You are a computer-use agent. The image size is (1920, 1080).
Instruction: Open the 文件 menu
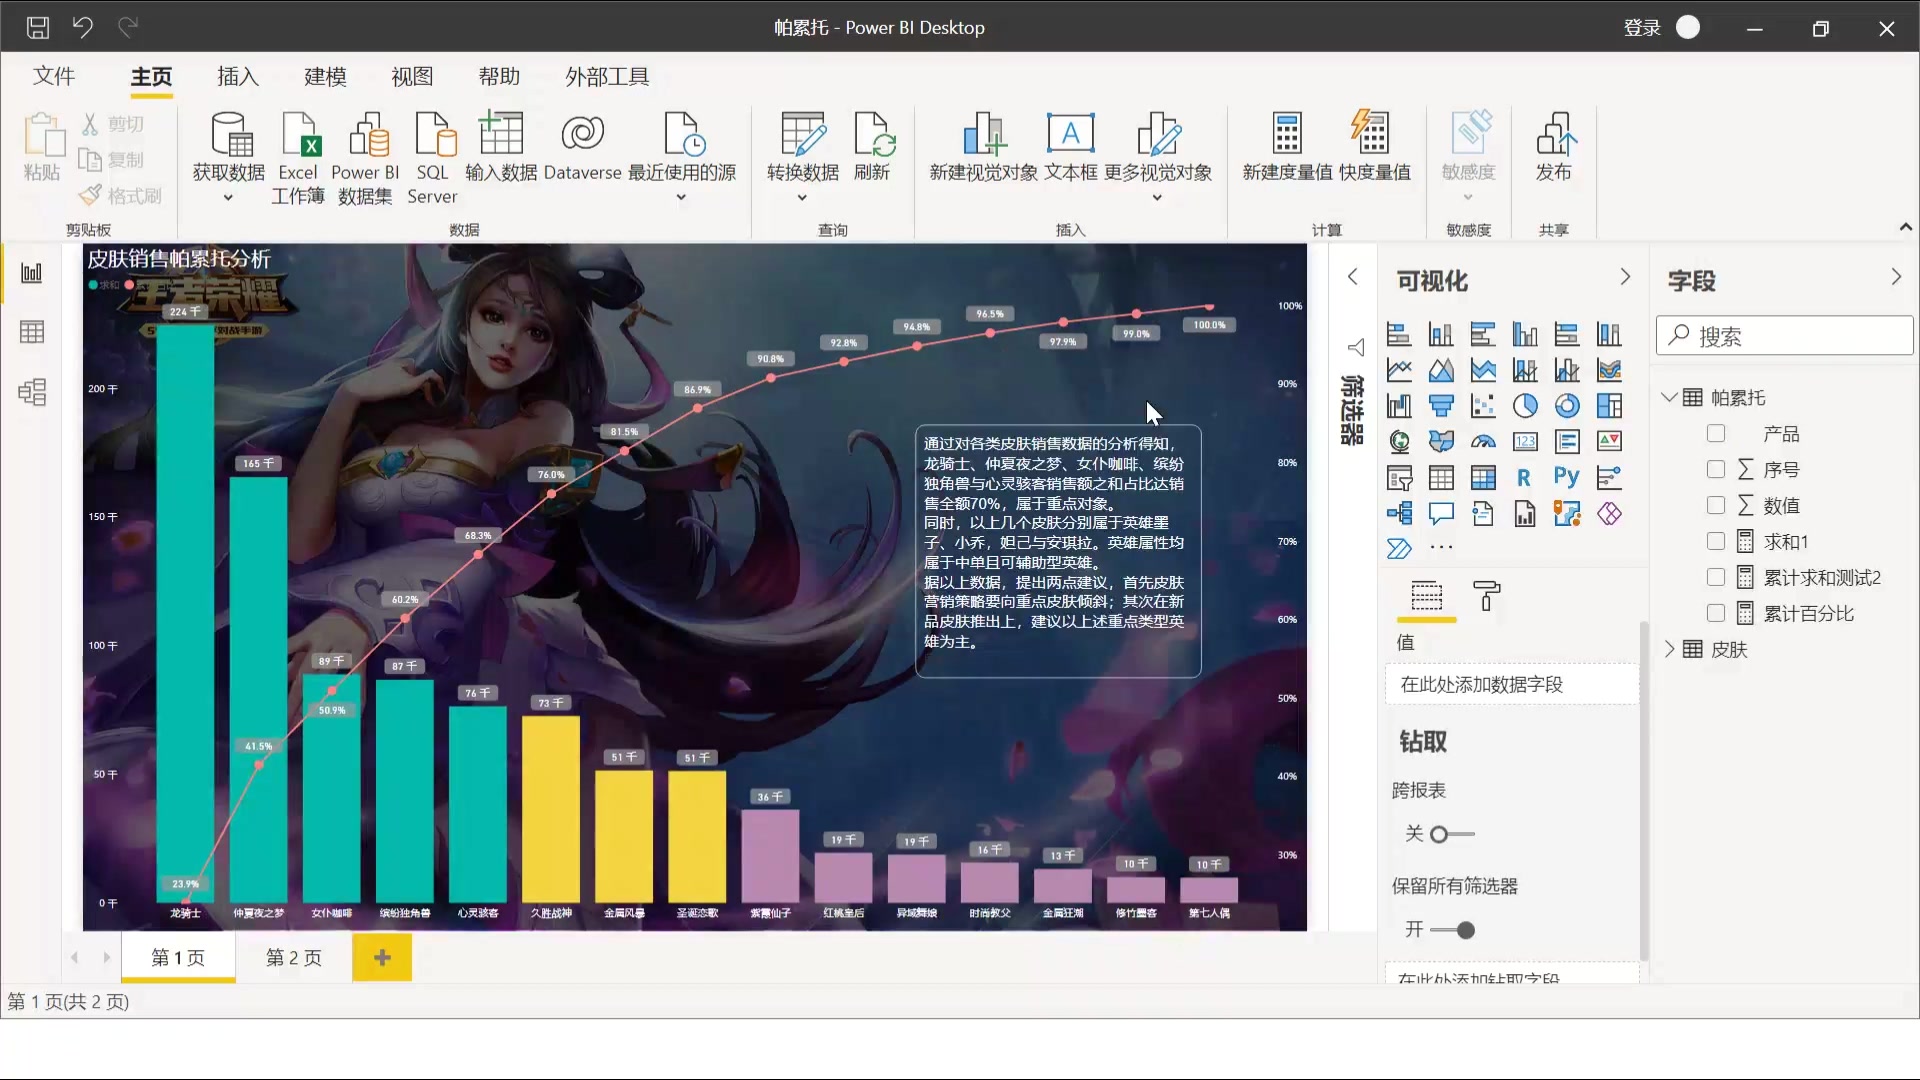[x=54, y=76]
